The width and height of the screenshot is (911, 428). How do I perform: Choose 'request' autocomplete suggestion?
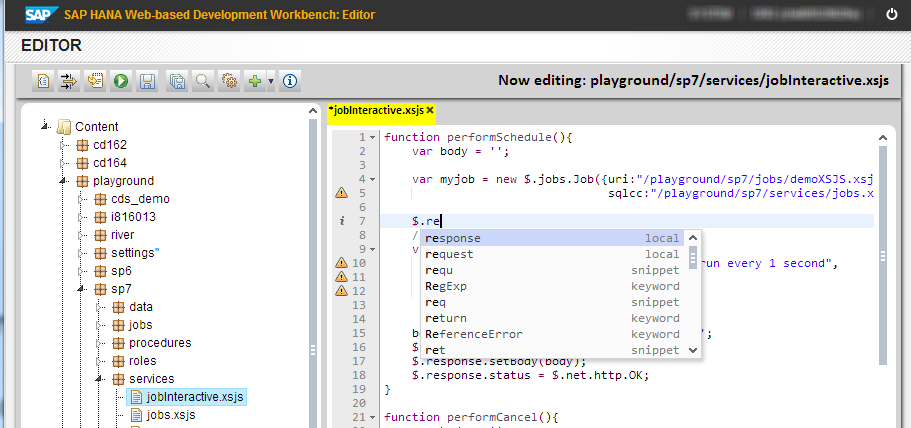553,254
